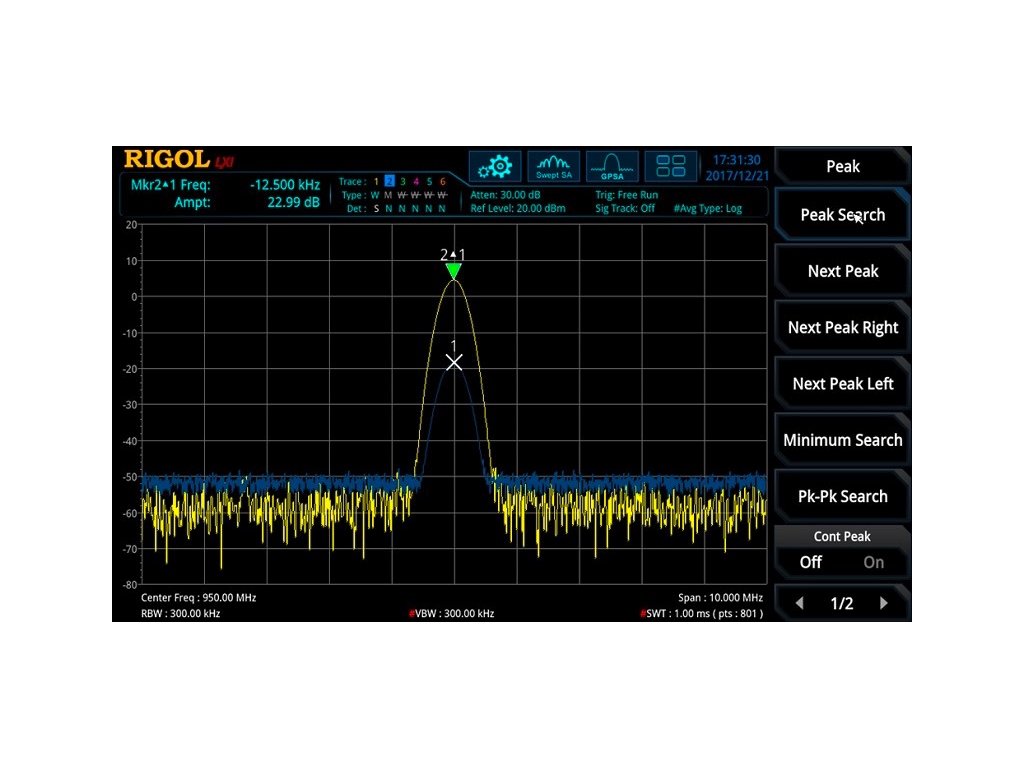Select trace 2 in the trace indicator
Viewport: 1024px width, 768px height.
(x=390, y=182)
